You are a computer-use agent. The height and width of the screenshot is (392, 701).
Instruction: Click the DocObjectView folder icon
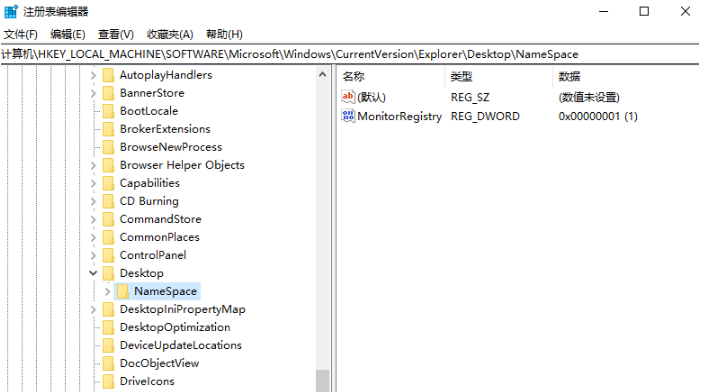(x=108, y=363)
